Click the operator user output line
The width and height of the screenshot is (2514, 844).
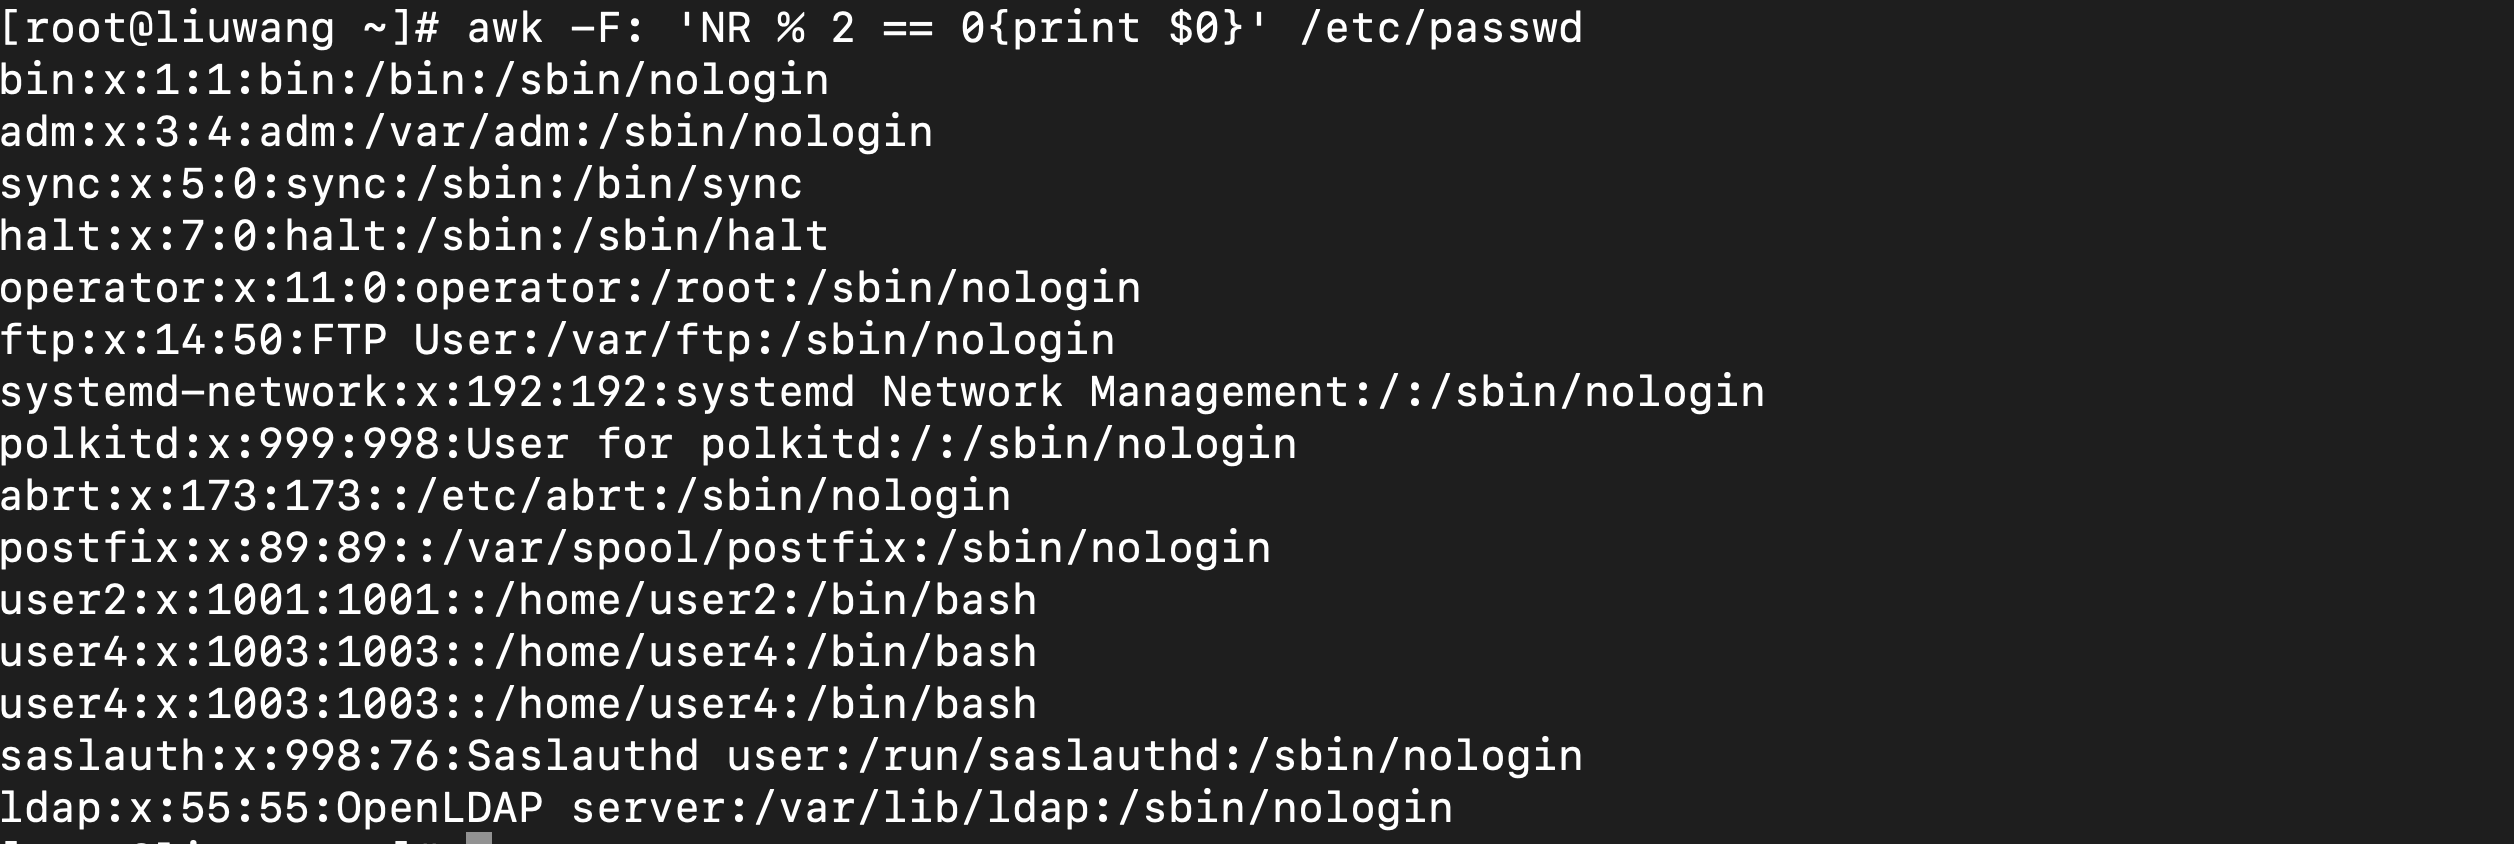[570, 288]
